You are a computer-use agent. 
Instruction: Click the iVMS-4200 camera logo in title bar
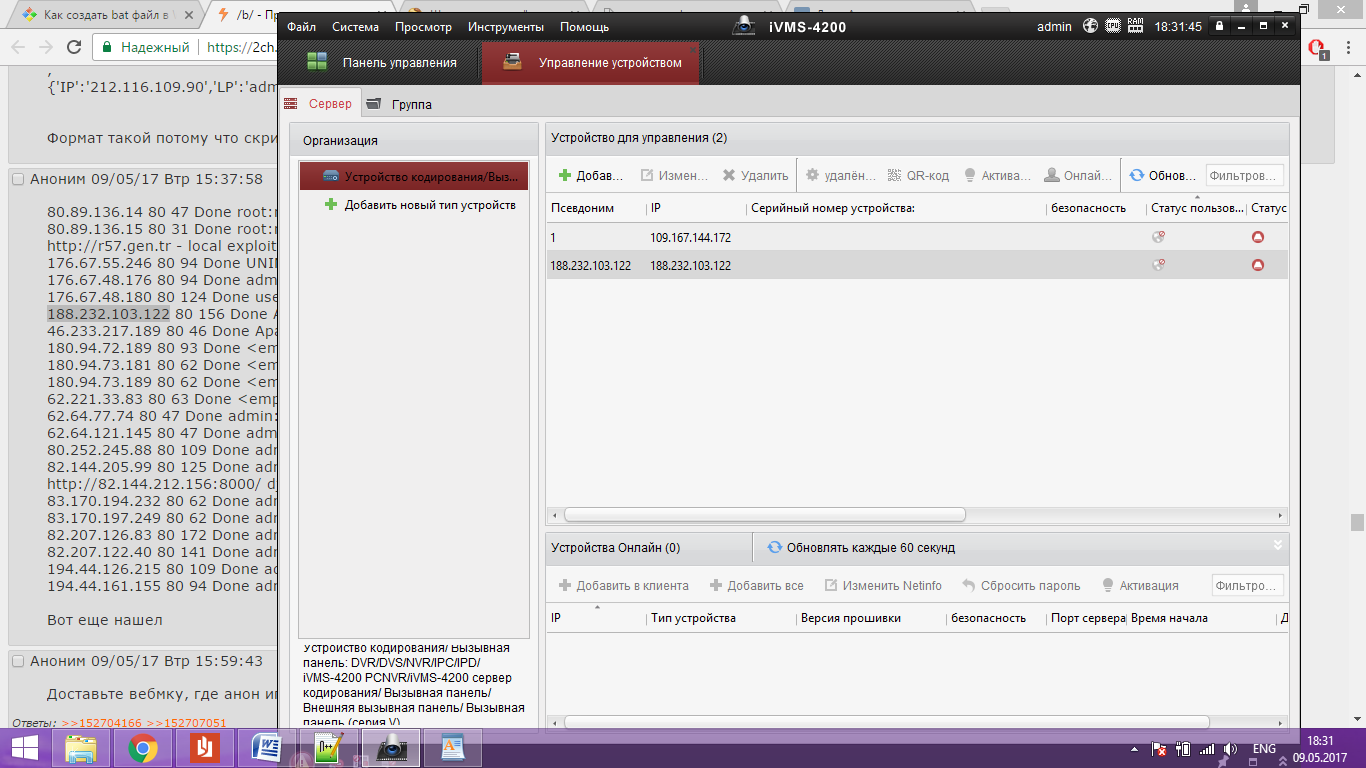(x=744, y=26)
